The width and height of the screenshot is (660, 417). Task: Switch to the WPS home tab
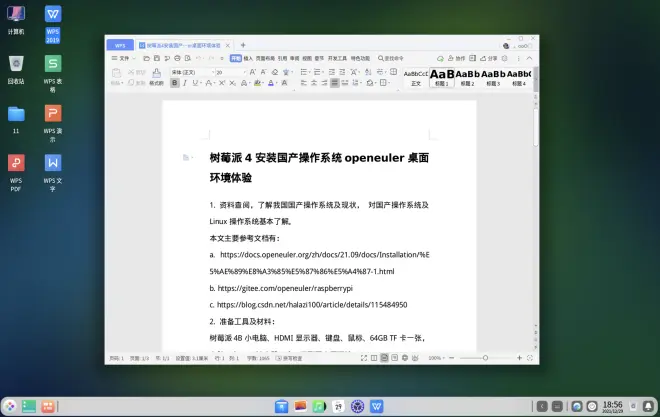click(120, 45)
